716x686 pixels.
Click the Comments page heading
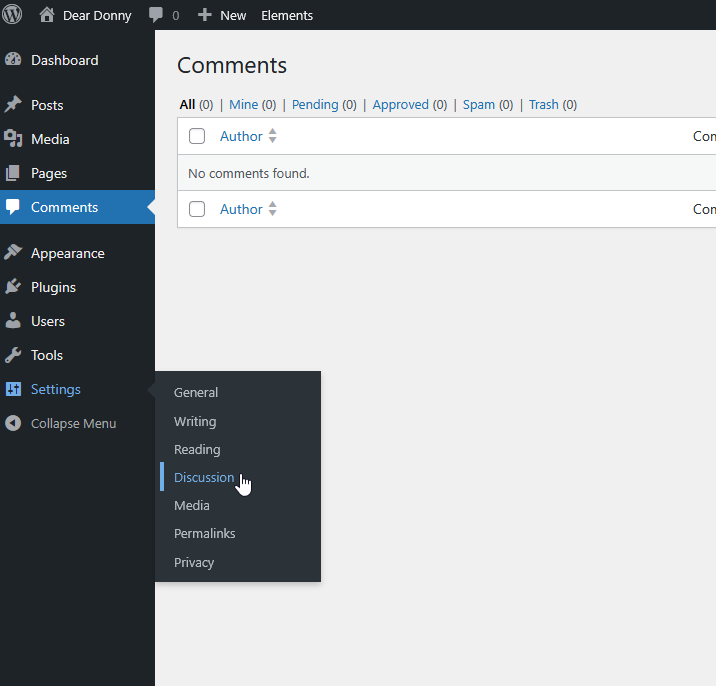(232, 65)
